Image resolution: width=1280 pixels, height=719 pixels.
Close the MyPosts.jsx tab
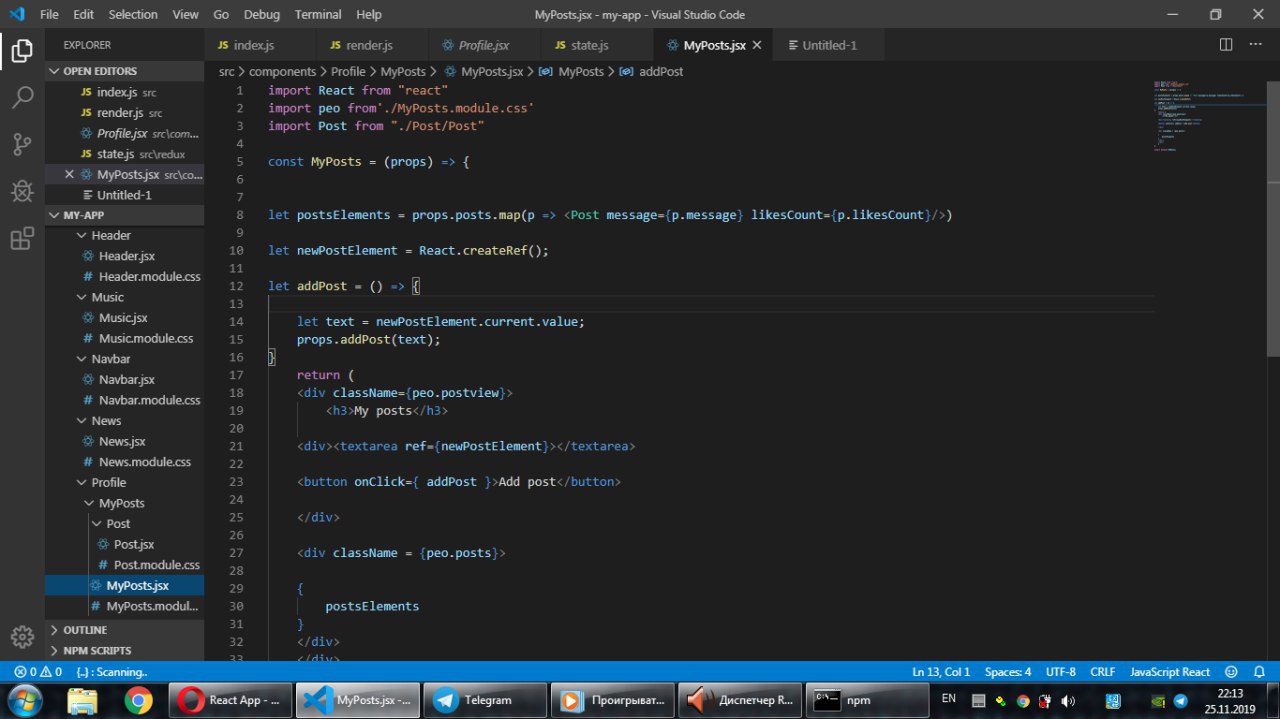[x=757, y=45]
